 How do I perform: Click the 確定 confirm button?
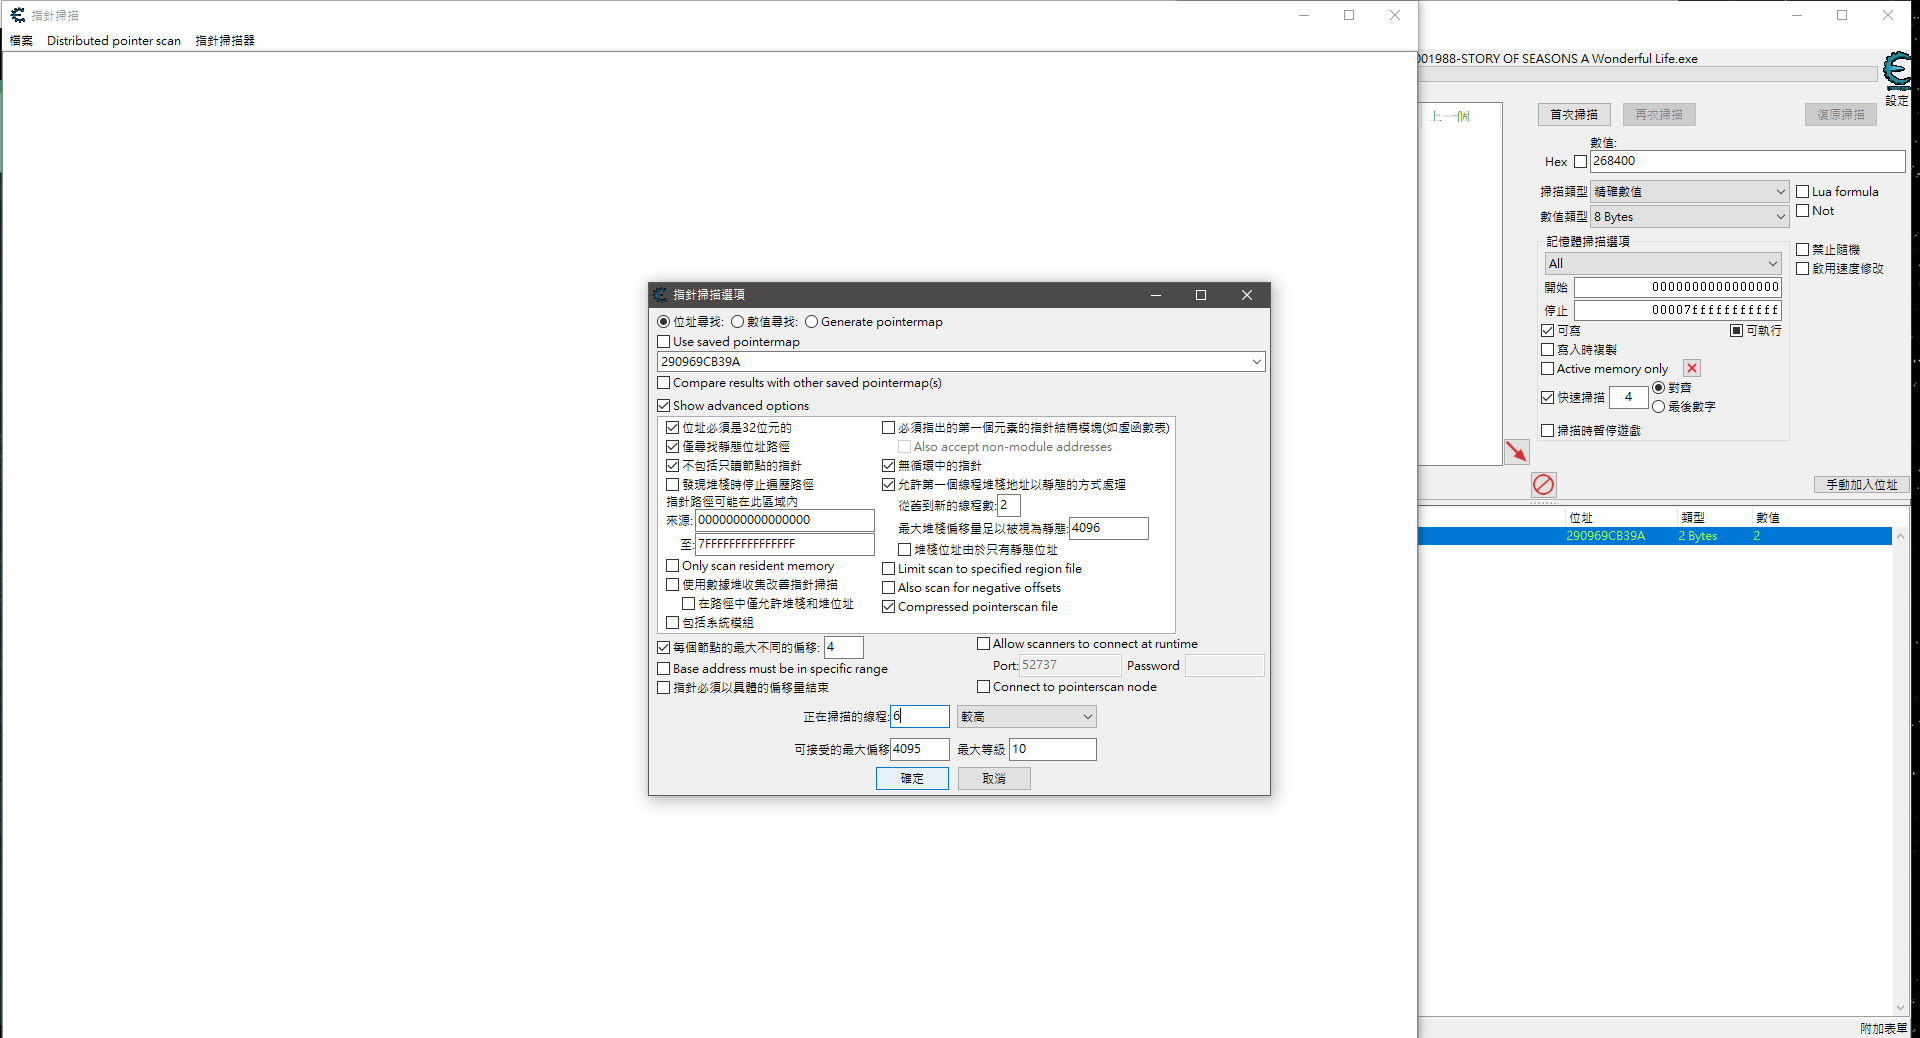coord(912,779)
